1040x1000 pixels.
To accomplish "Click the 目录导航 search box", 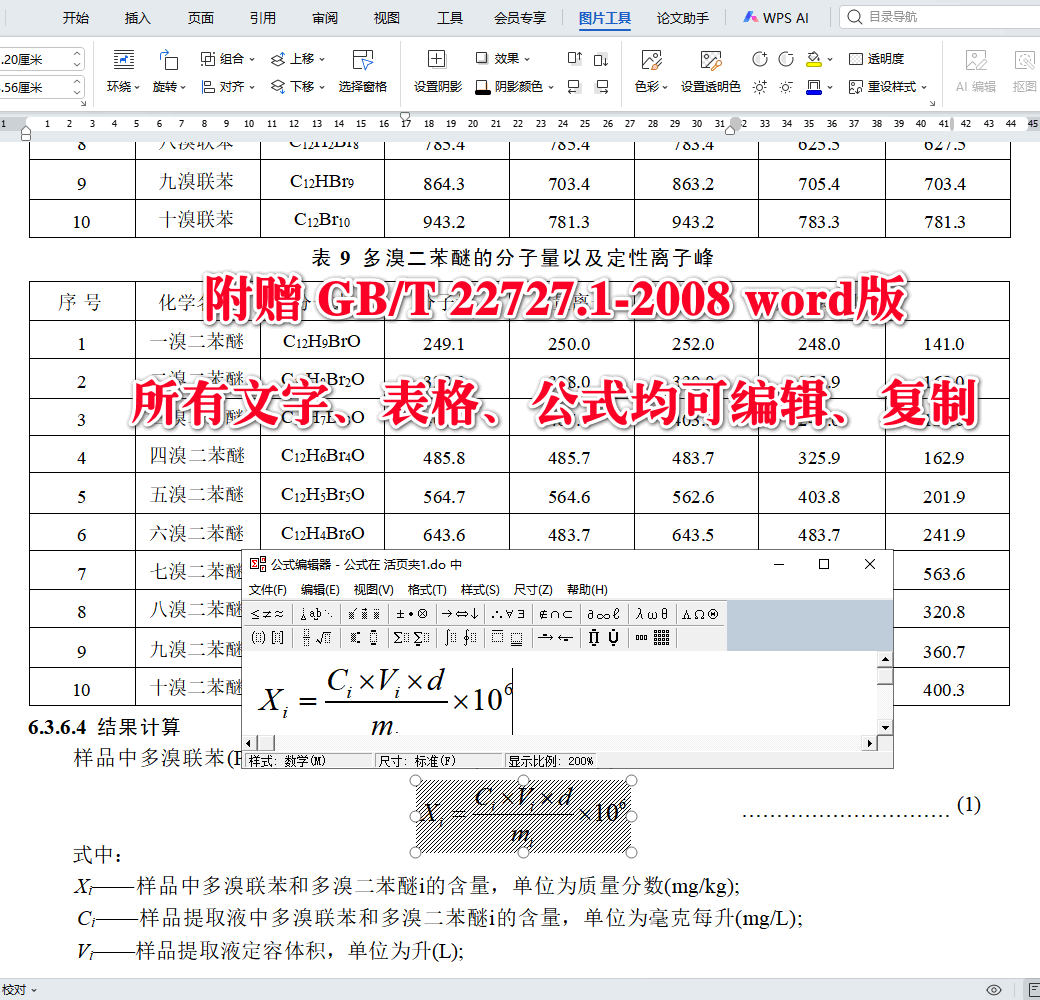I will (x=942, y=17).
